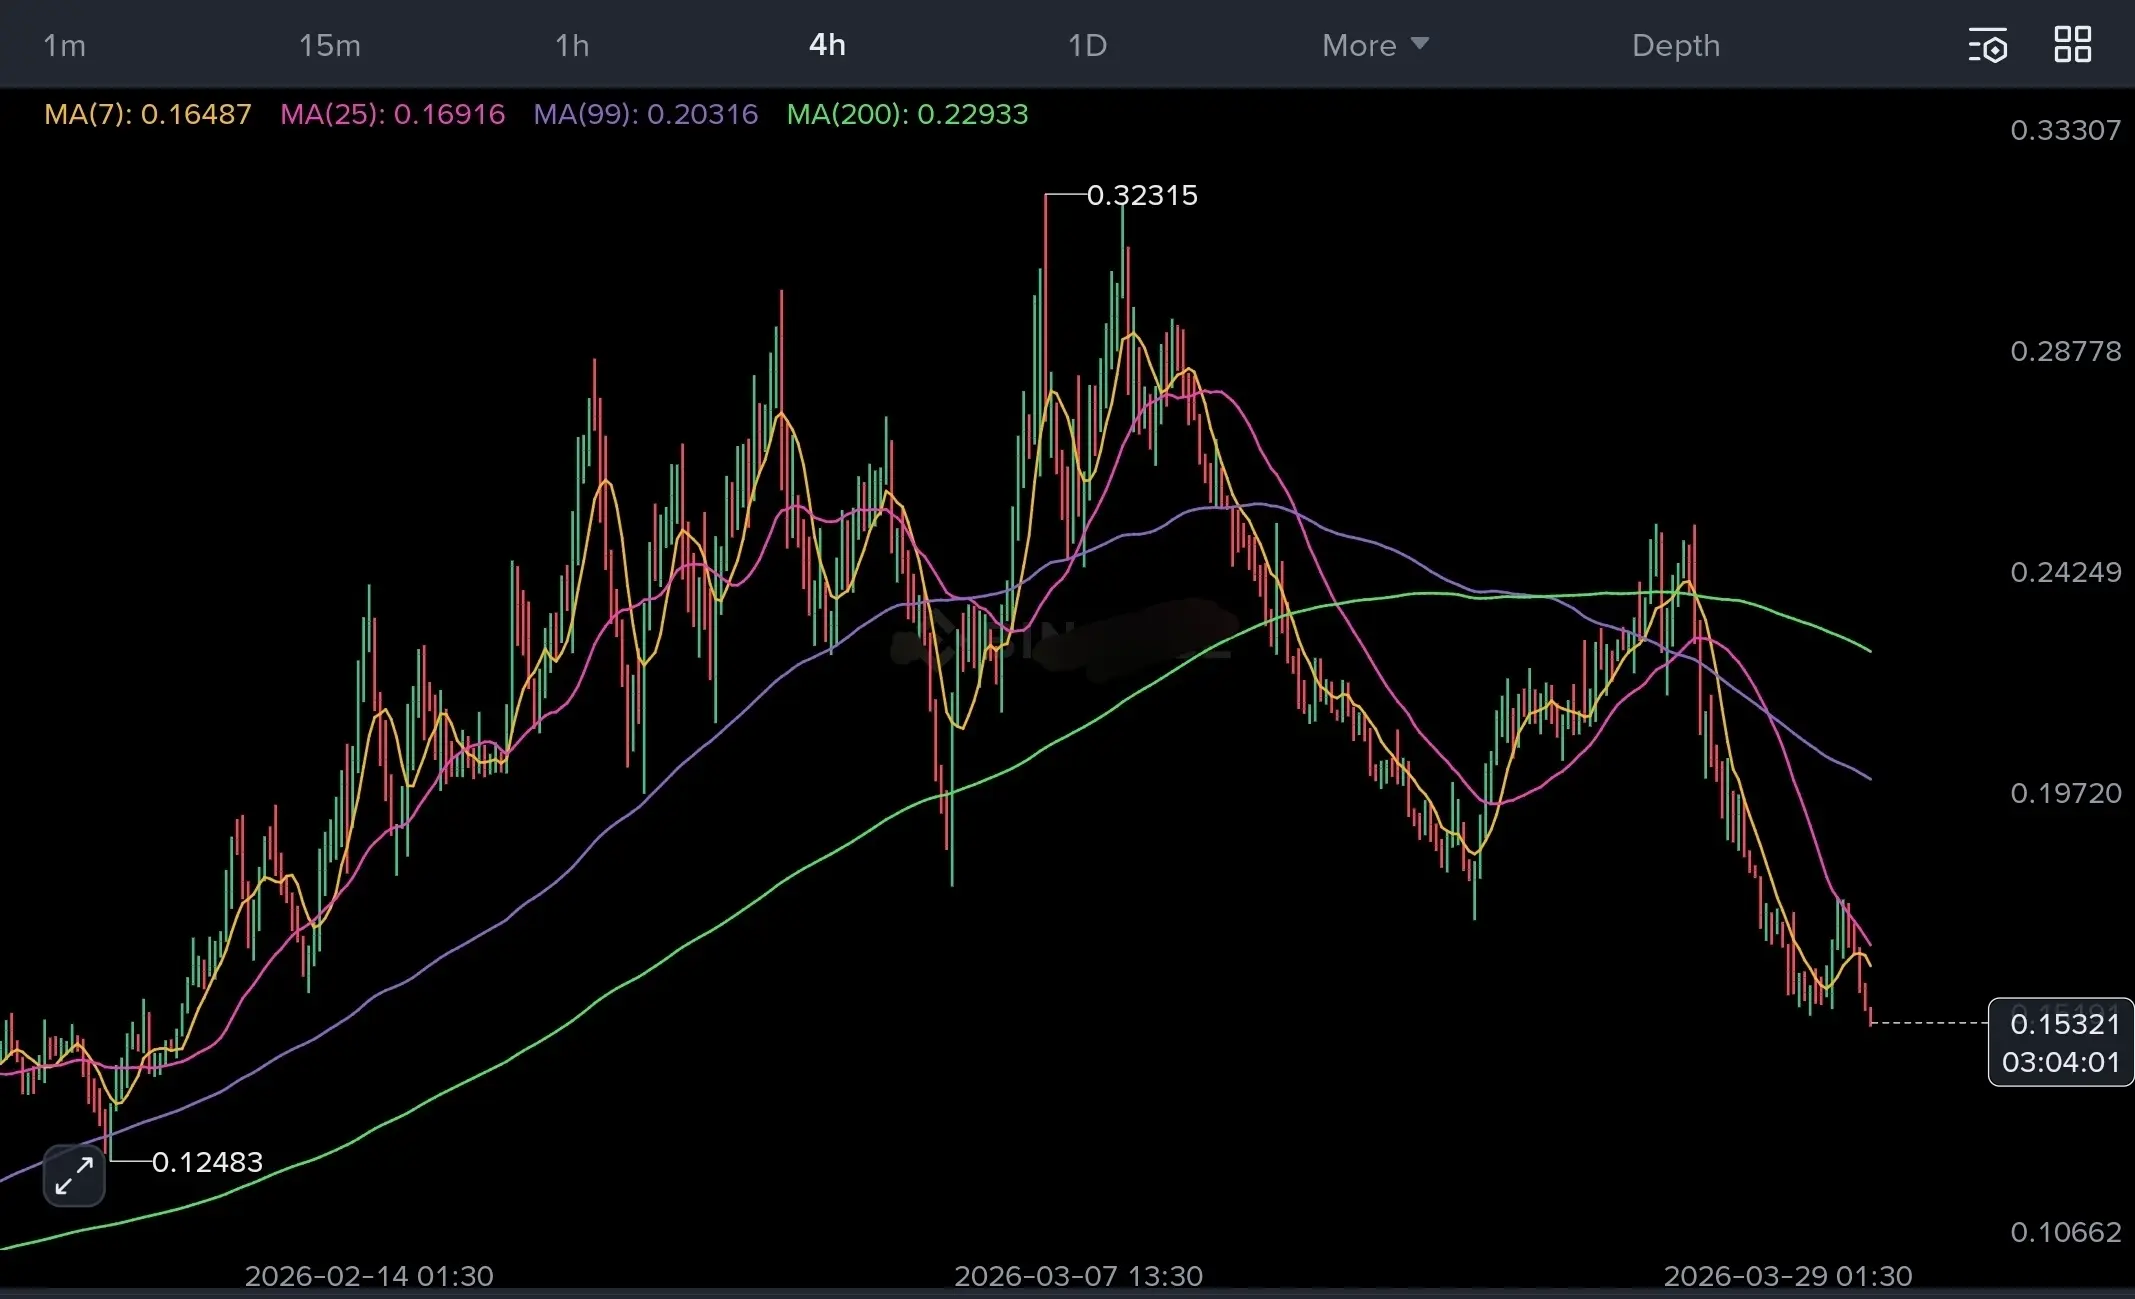Expand the More intervals dropdown
Screen dimensions: 2135x1299
(1359, 46)
